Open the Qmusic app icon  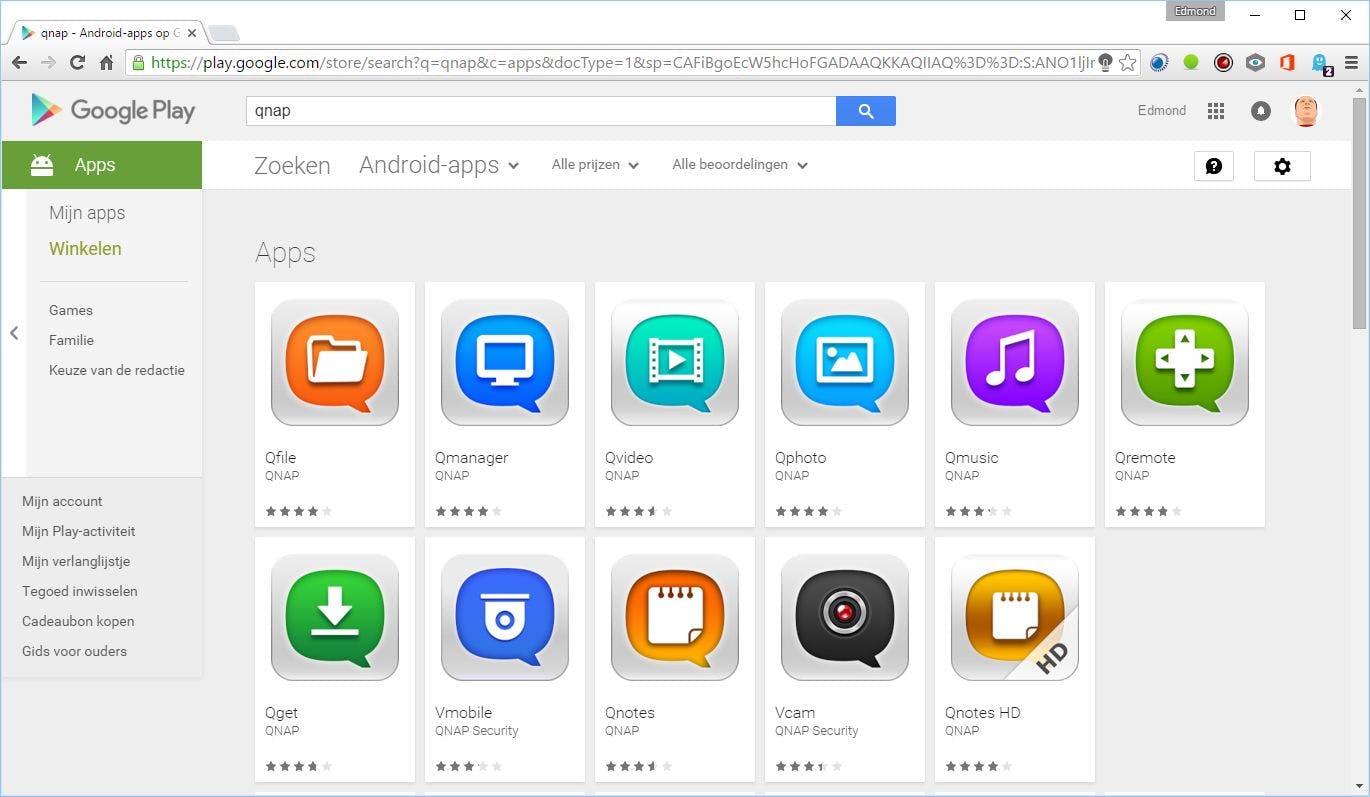tap(1015, 362)
